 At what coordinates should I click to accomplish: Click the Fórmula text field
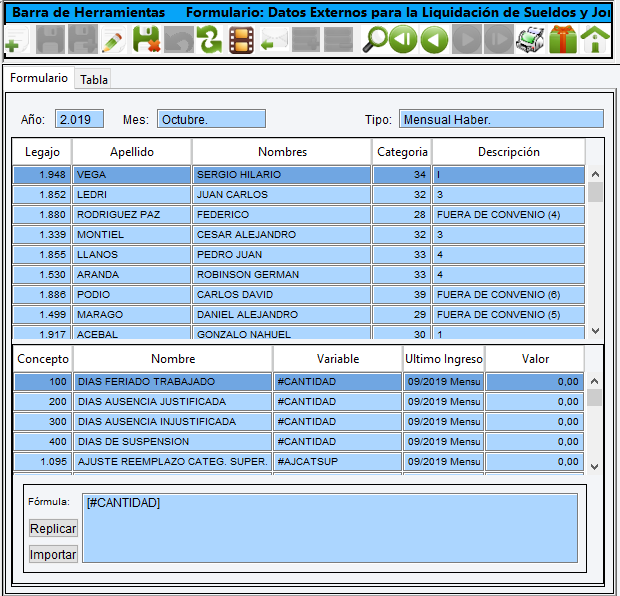click(329, 527)
